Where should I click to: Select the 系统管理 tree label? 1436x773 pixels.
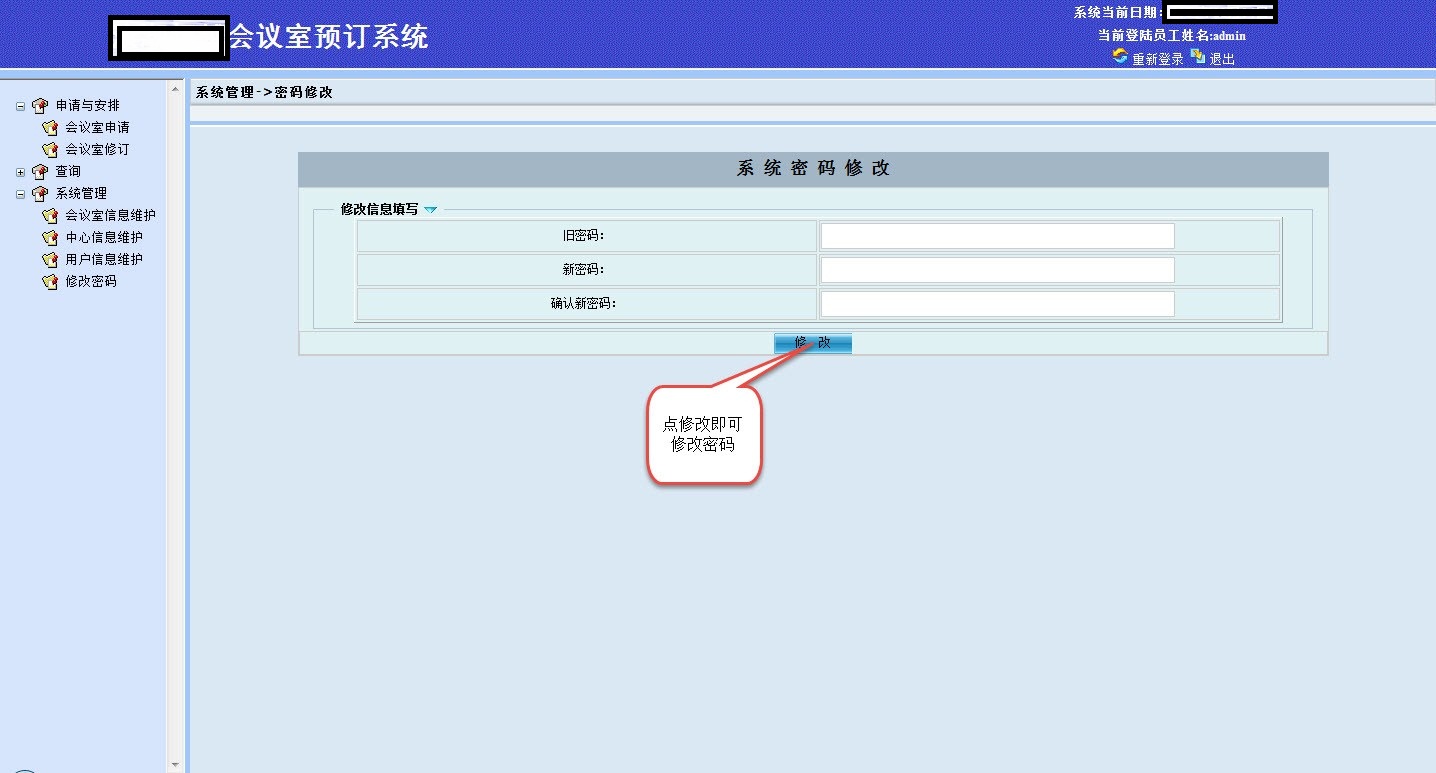[x=81, y=193]
